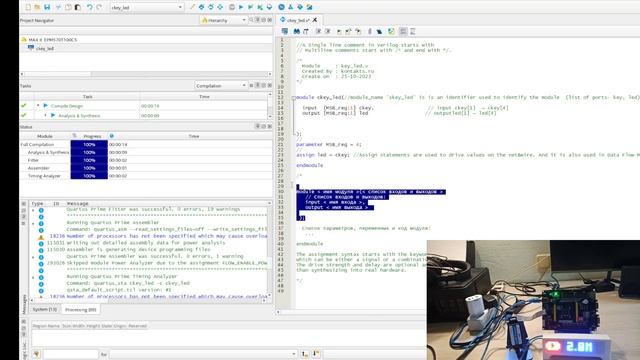Click the Paste icon in main toolbar
This screenshot has height=360, width=640.
(78, 7)
